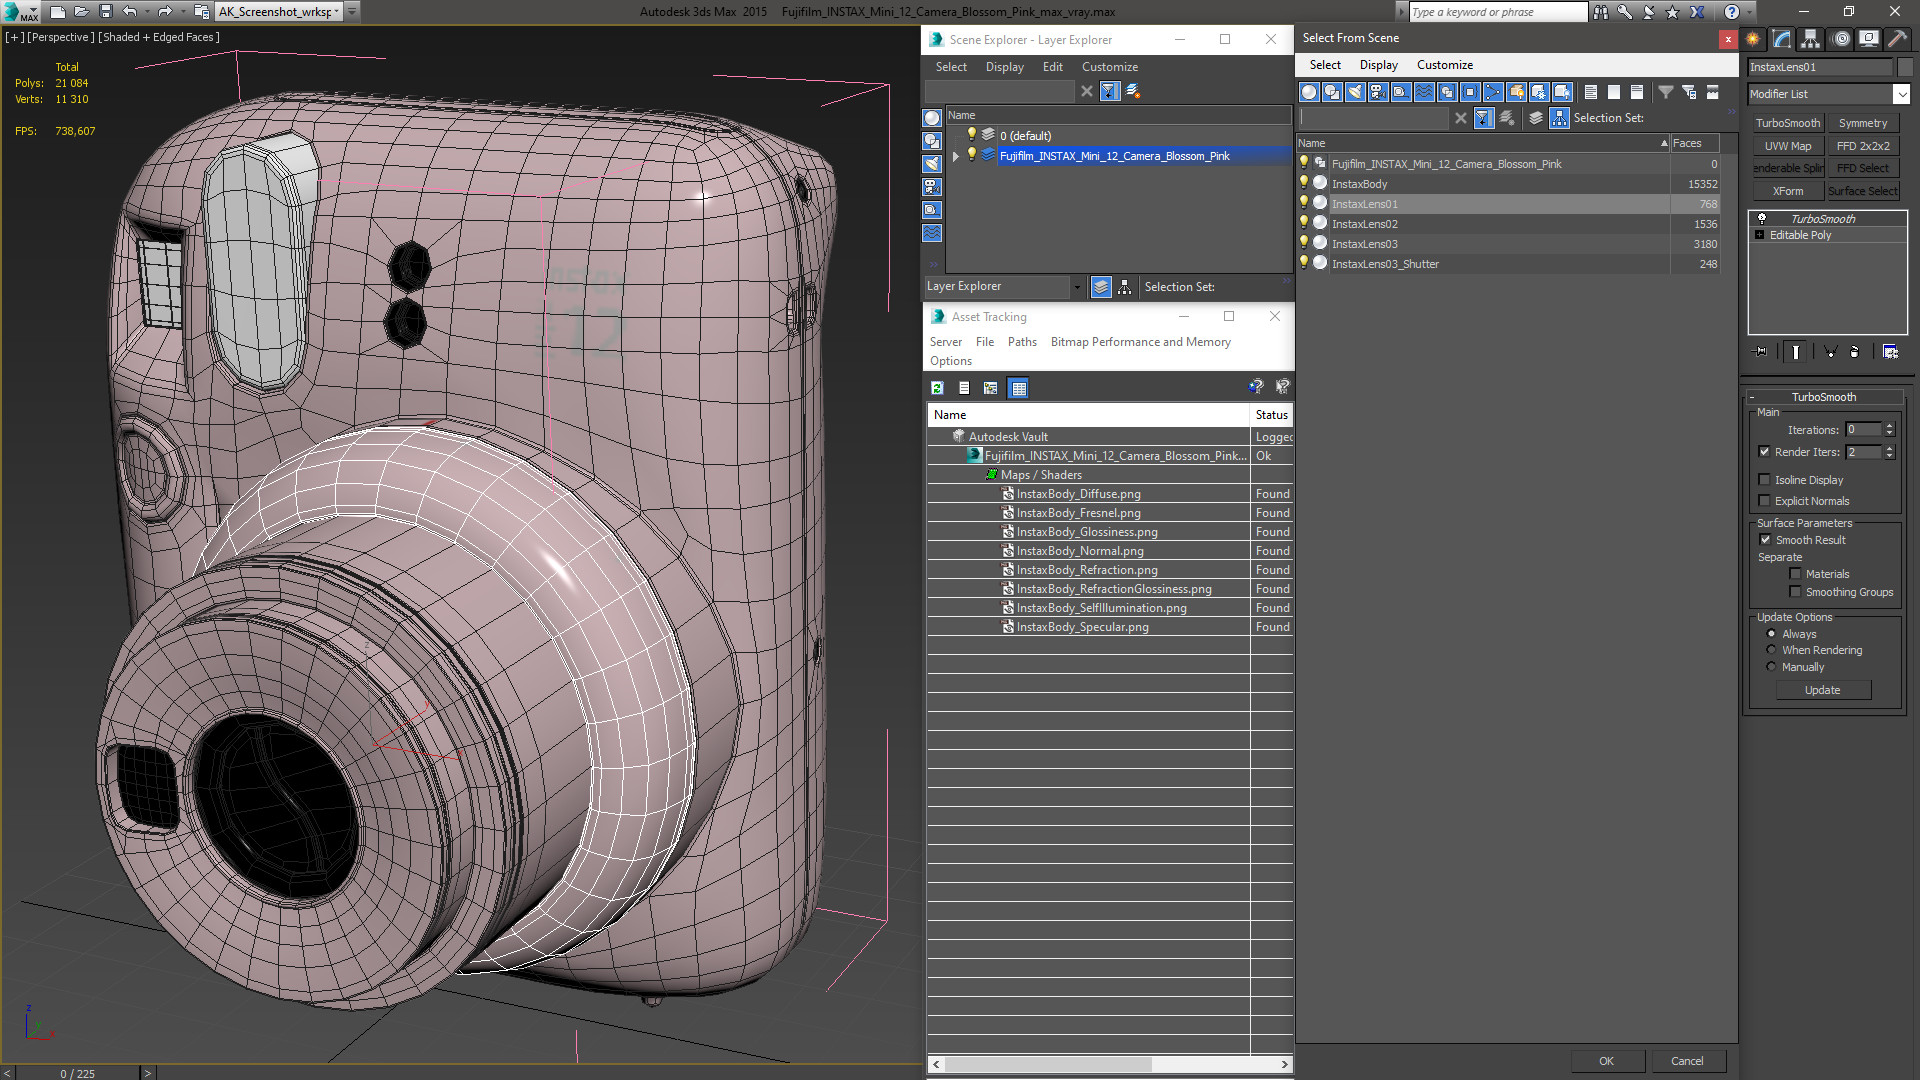Screen dimensions: 1920x1080
Task: Toggle lightbulb visibility for InstaxLens02
Action: pos(1303,223)
